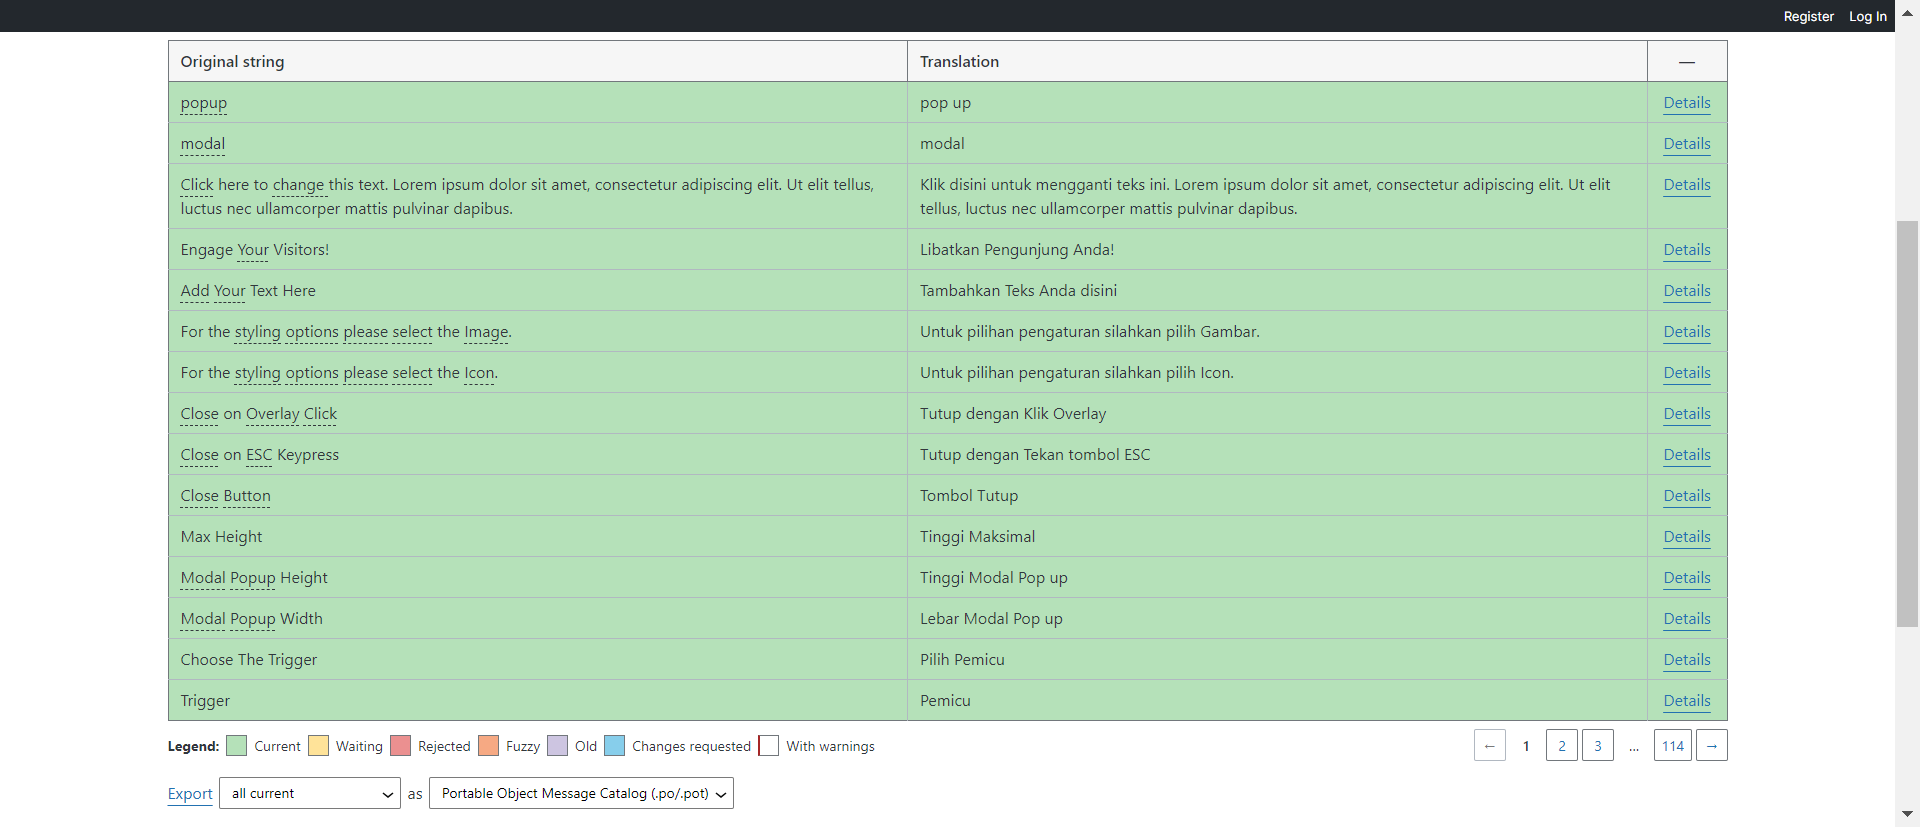Open export format dropdown (.po/.pot)

[581, 794]
